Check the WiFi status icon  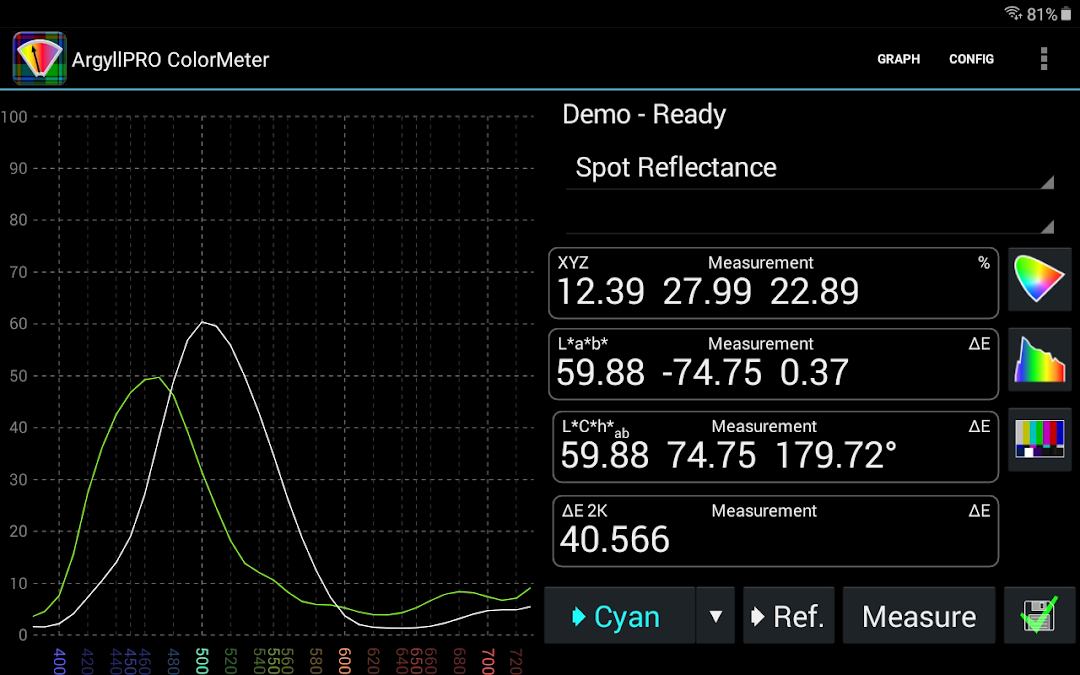click(x=1013, y=13)
